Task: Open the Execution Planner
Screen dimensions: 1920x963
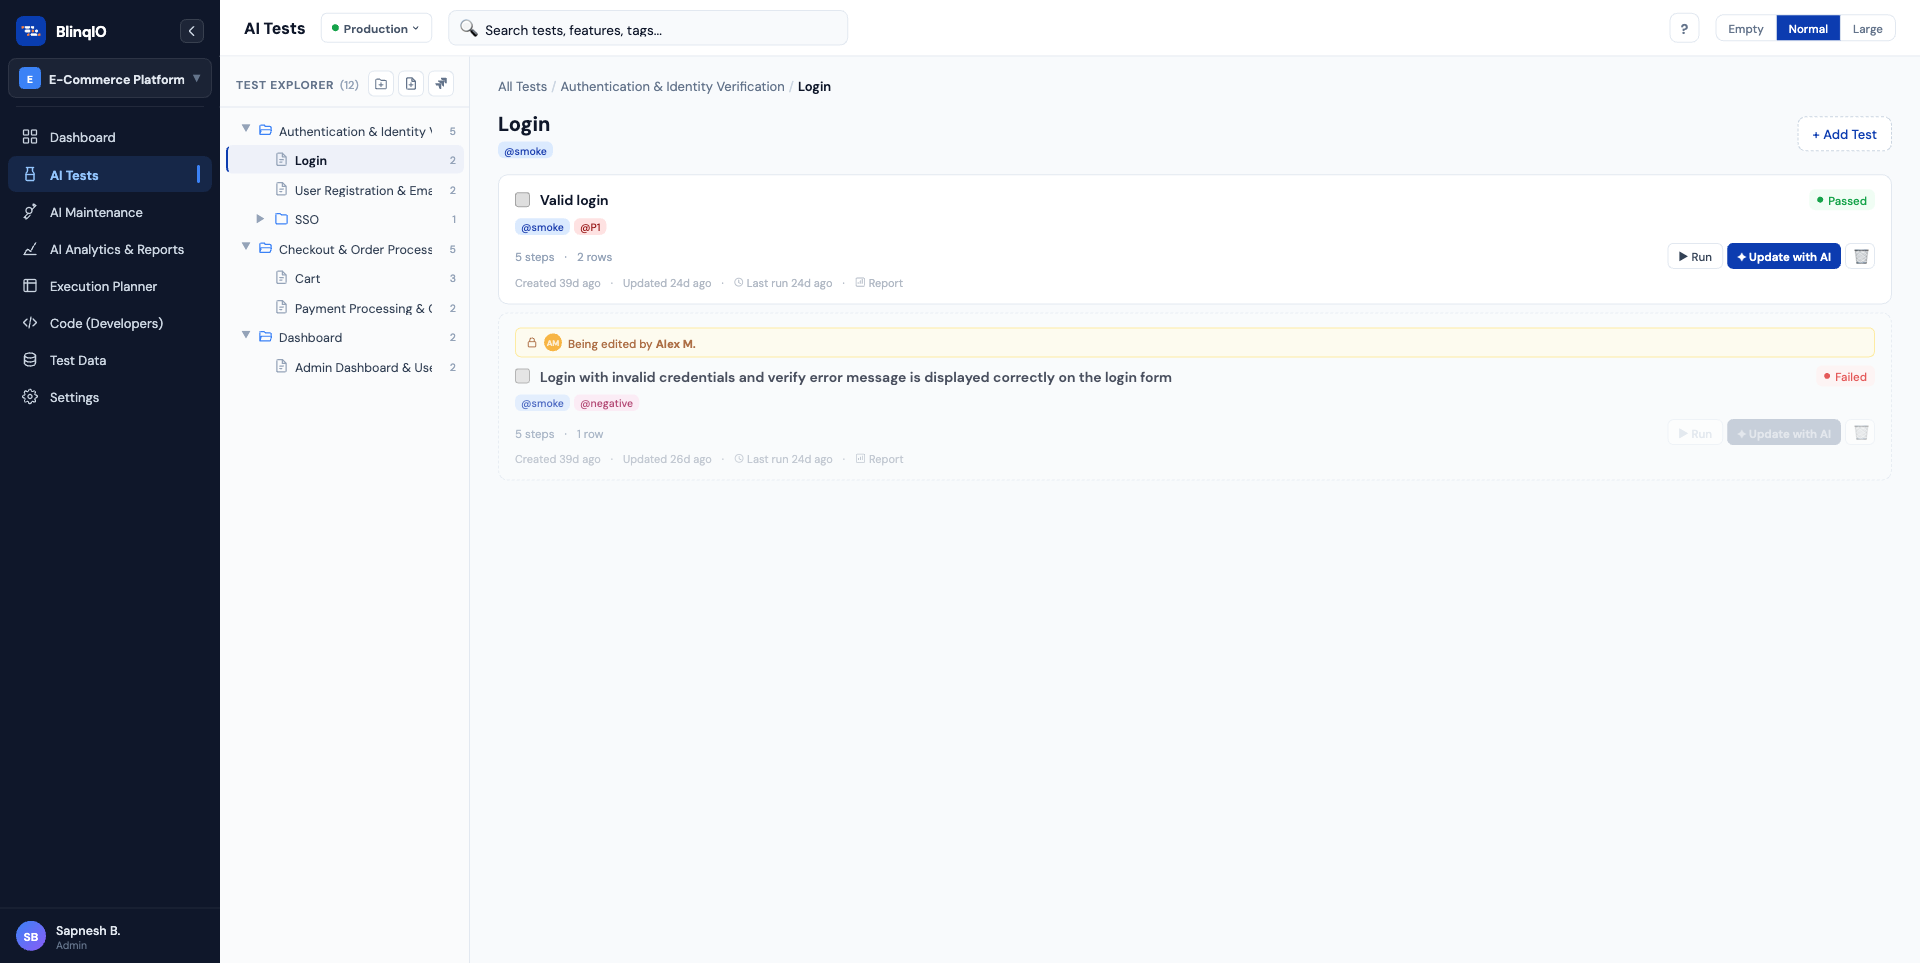Action: (x=102, y=286)
